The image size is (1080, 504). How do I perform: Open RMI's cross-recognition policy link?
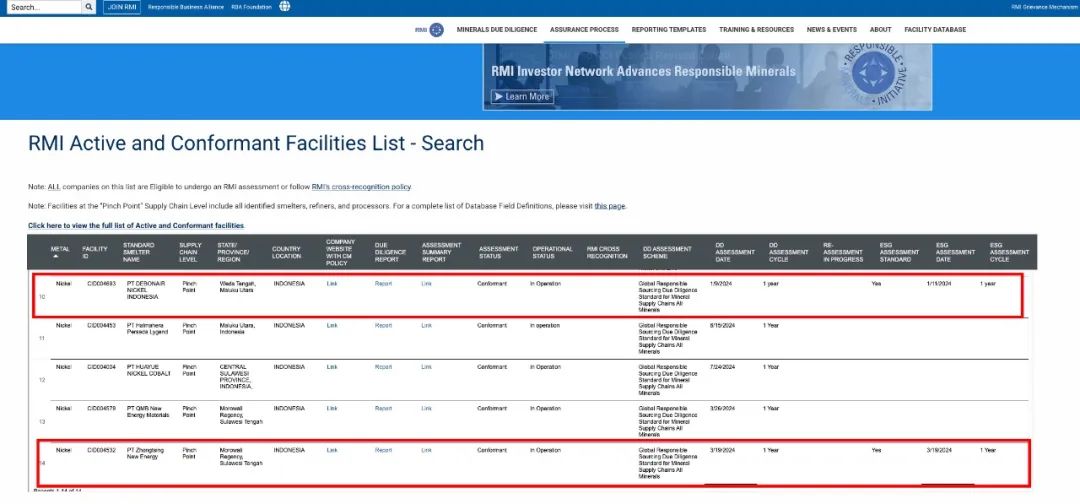click(361, 187)
